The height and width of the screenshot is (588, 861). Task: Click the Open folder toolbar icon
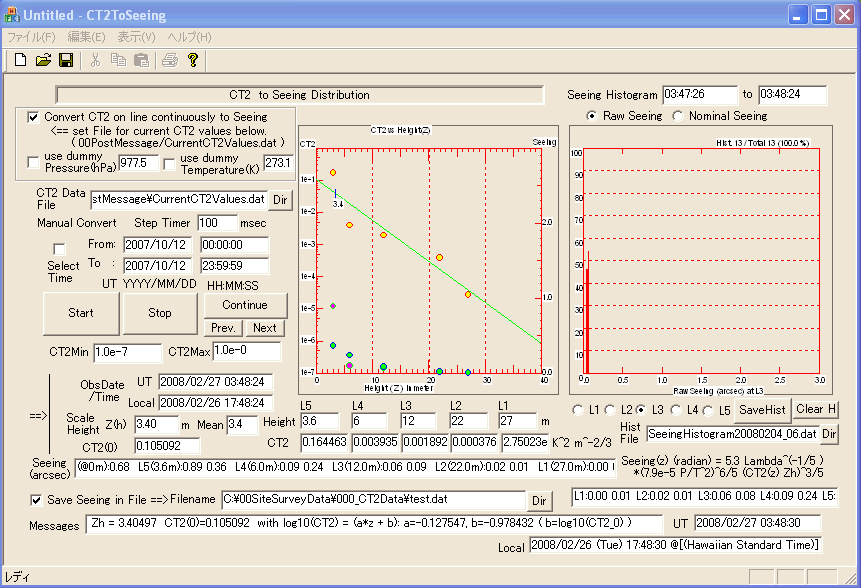pyautogui.click(x=43, y=60)
